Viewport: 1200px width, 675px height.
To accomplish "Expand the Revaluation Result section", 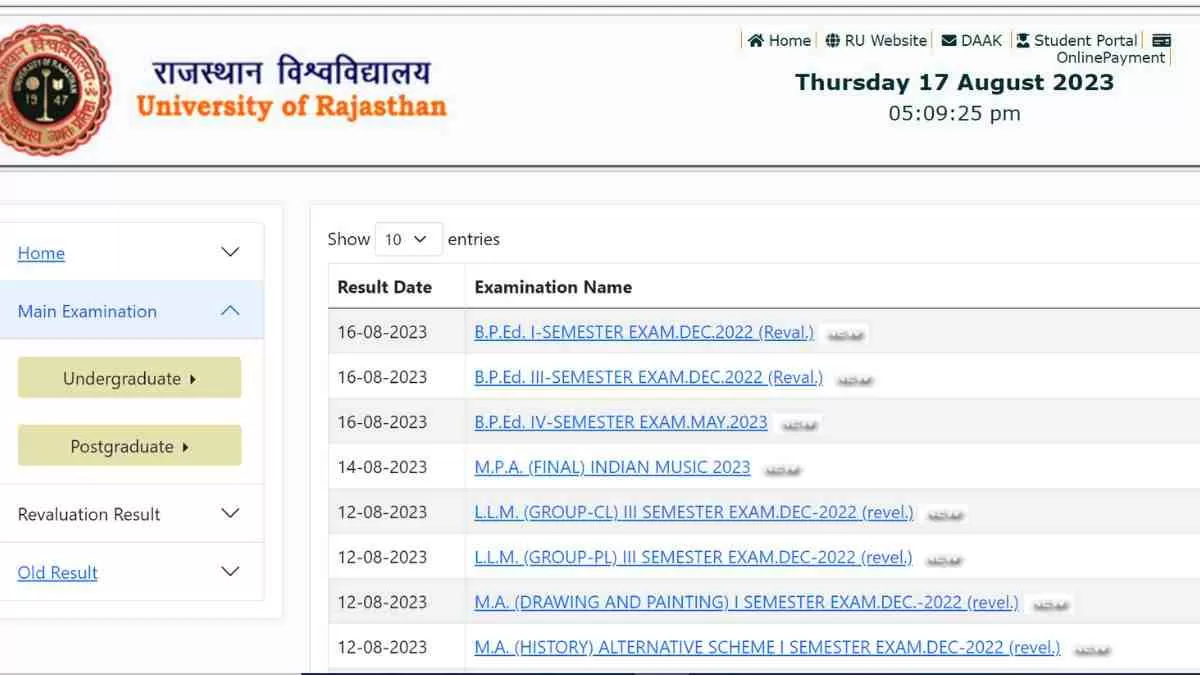I will pyautogui.click(x=230, y=513).
